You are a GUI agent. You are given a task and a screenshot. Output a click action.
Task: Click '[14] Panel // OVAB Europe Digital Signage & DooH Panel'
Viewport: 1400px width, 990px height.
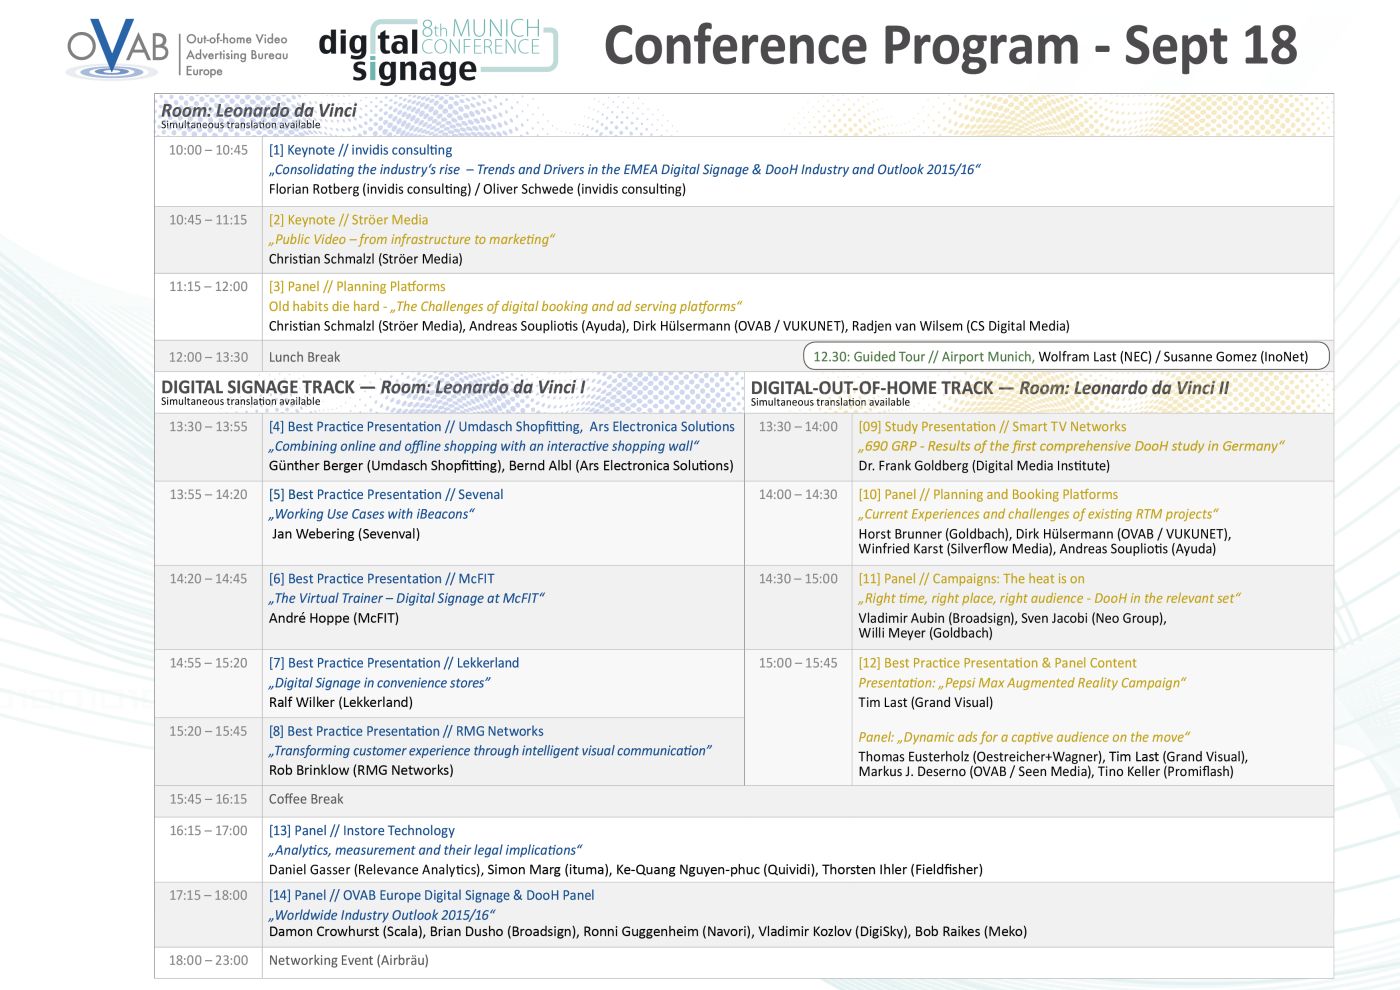[431, 895]
